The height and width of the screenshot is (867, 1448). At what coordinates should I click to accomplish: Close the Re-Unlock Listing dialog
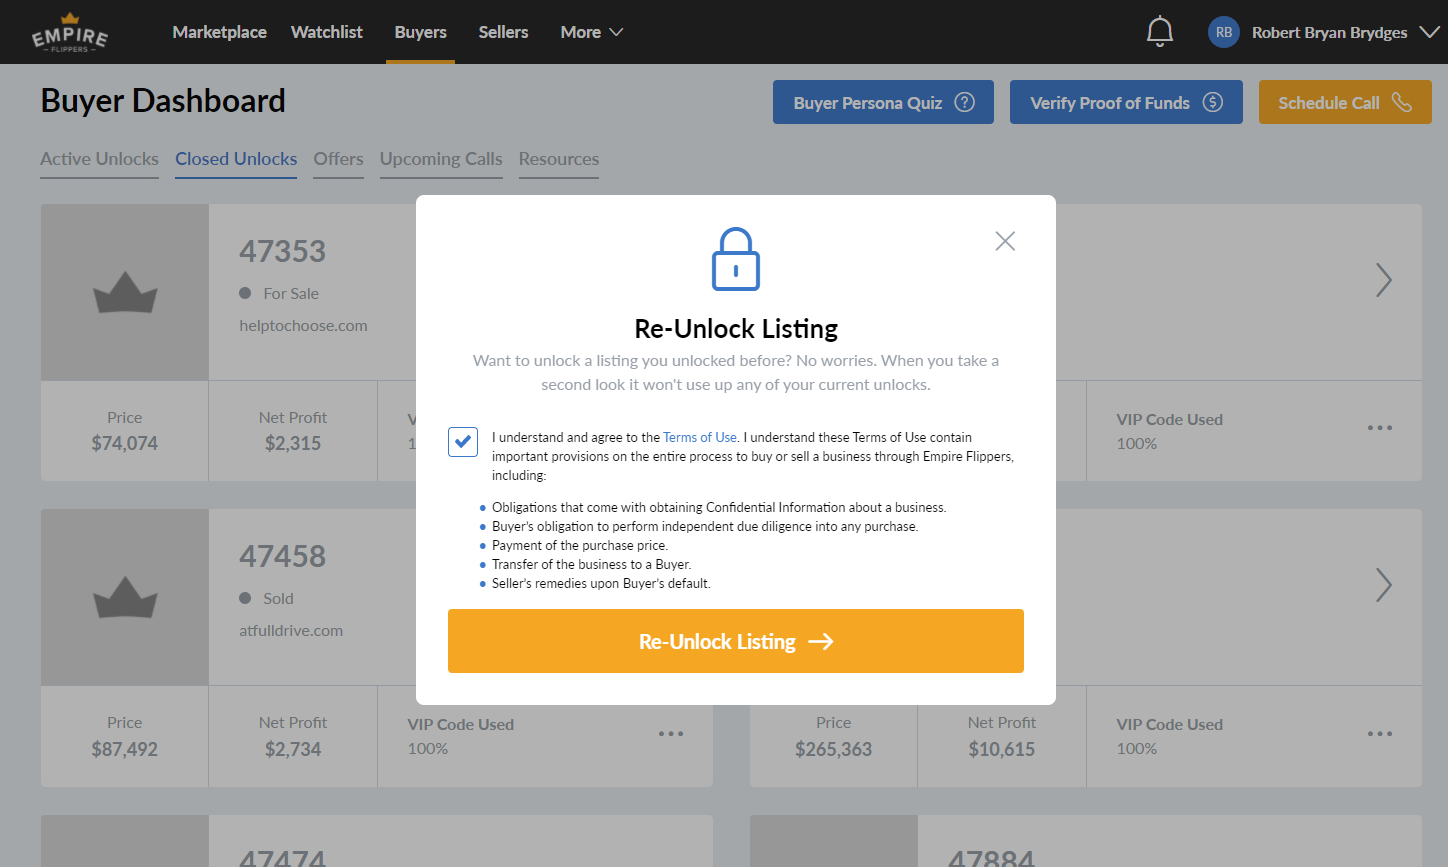pyautogui.click(x=1005, y=241)
